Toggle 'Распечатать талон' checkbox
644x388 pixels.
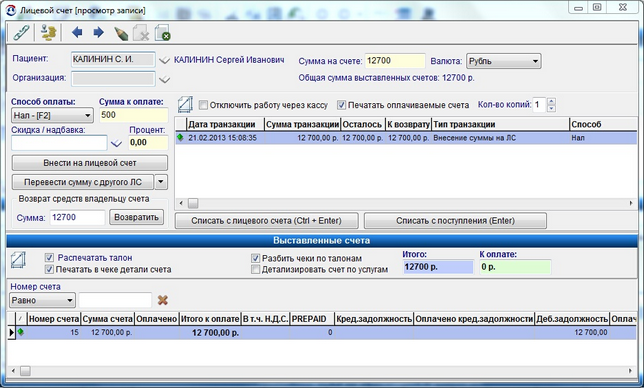[x=49, y=257]
